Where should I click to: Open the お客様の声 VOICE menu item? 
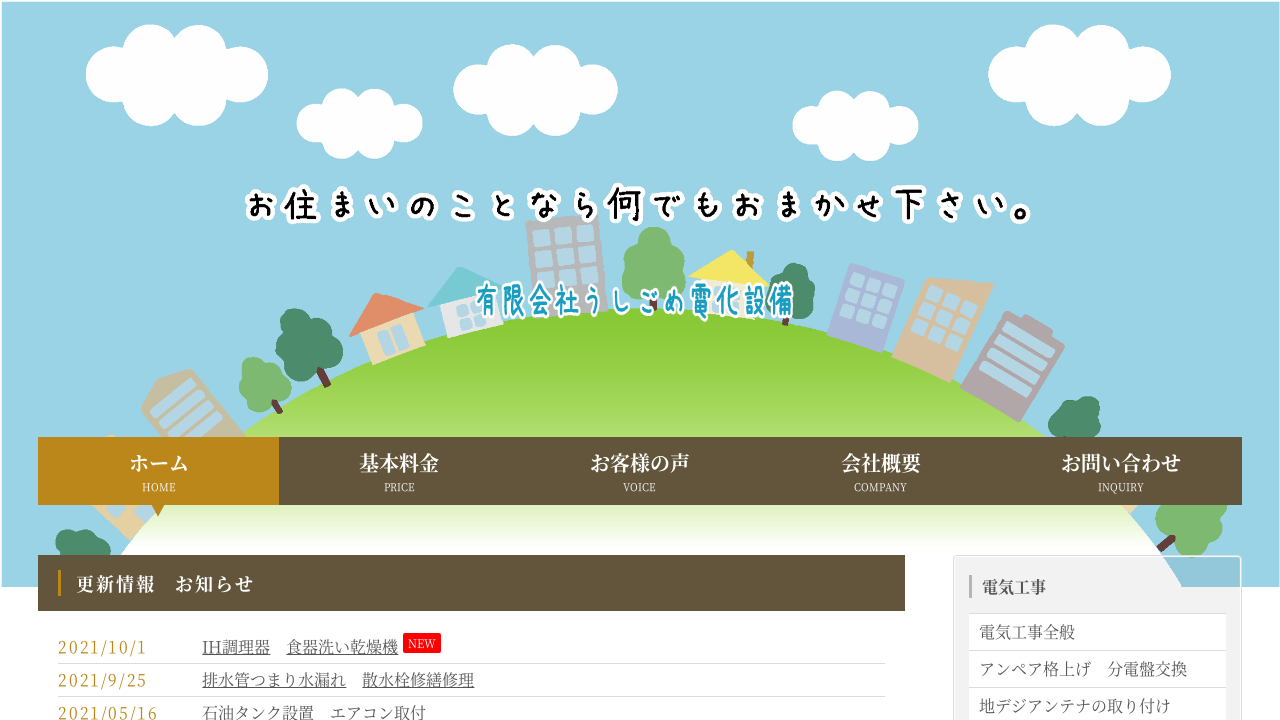(x=639, y=471)
